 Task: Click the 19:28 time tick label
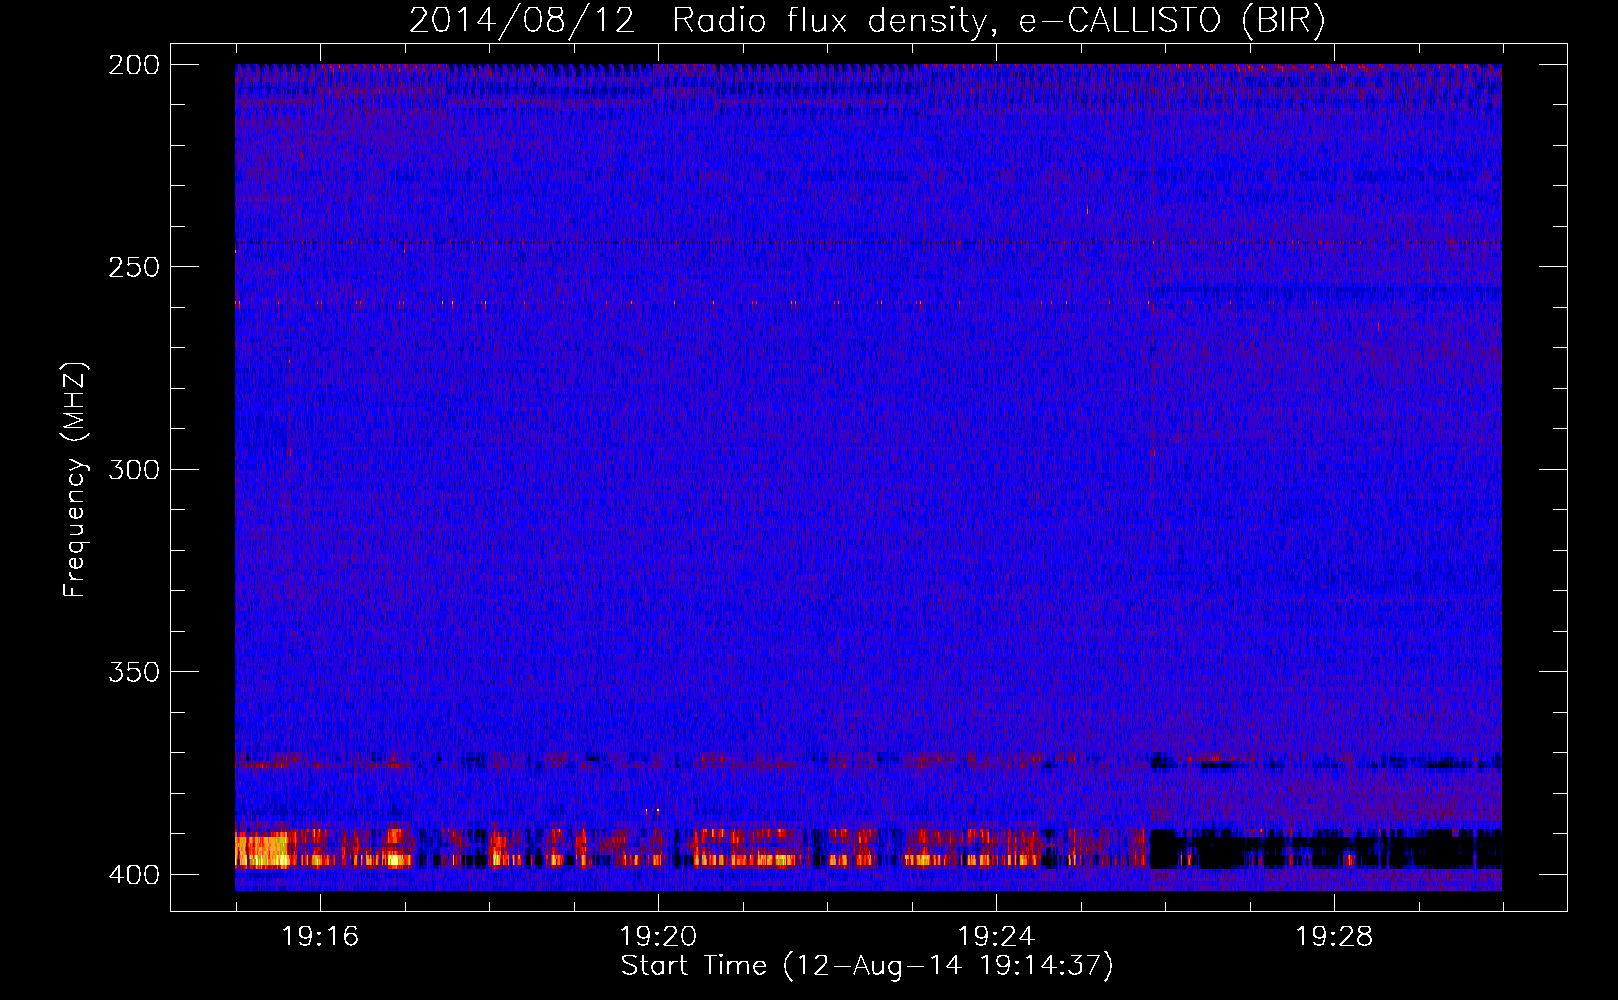coord(1334,937)
